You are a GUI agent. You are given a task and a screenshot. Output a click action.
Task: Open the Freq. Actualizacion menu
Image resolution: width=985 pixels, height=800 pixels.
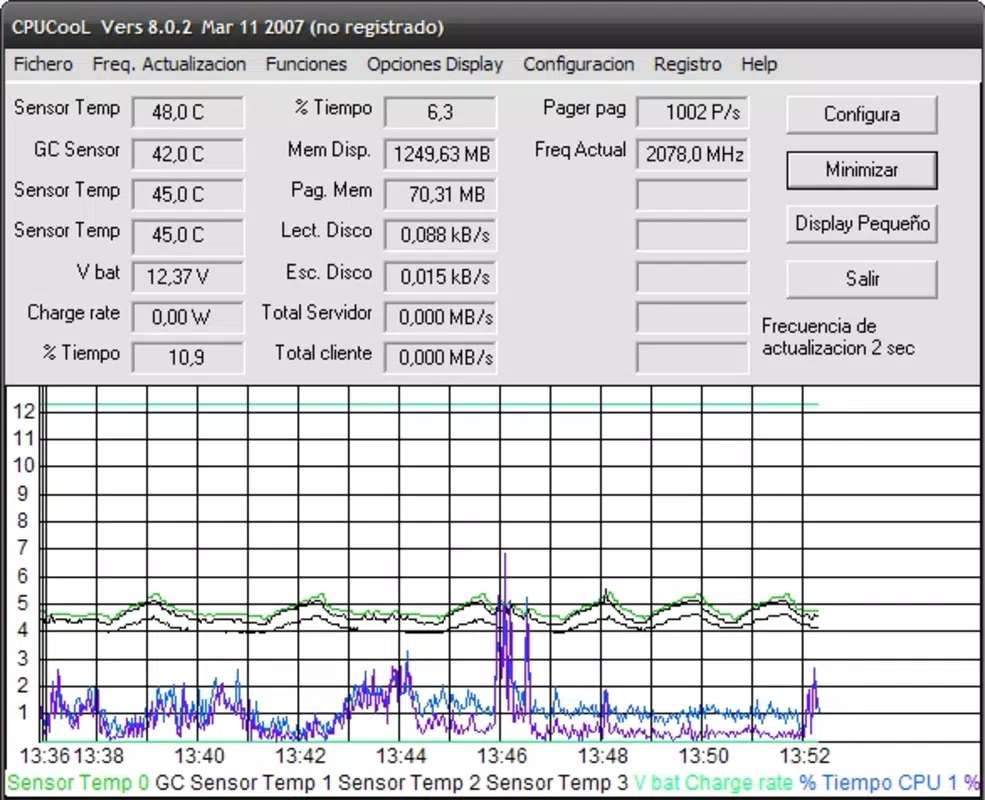(169, 64)
